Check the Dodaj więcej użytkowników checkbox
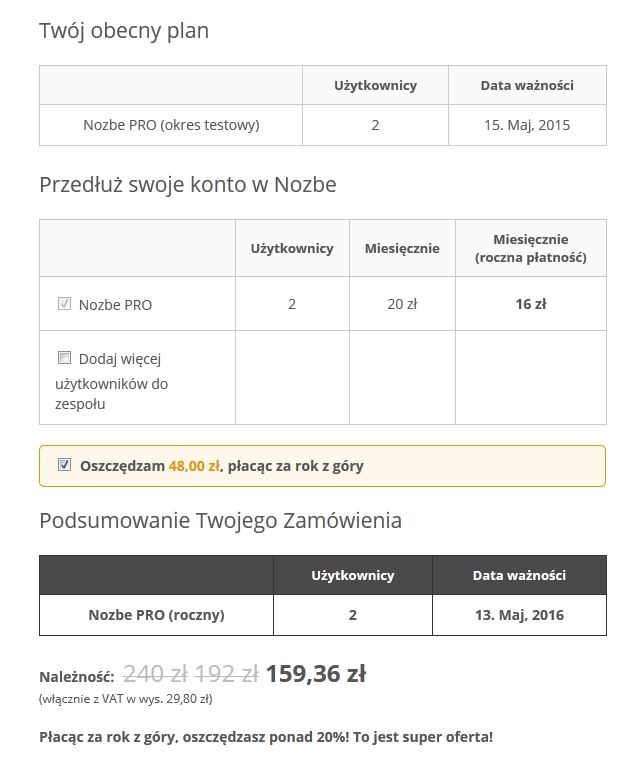 [x=65, y=357]
